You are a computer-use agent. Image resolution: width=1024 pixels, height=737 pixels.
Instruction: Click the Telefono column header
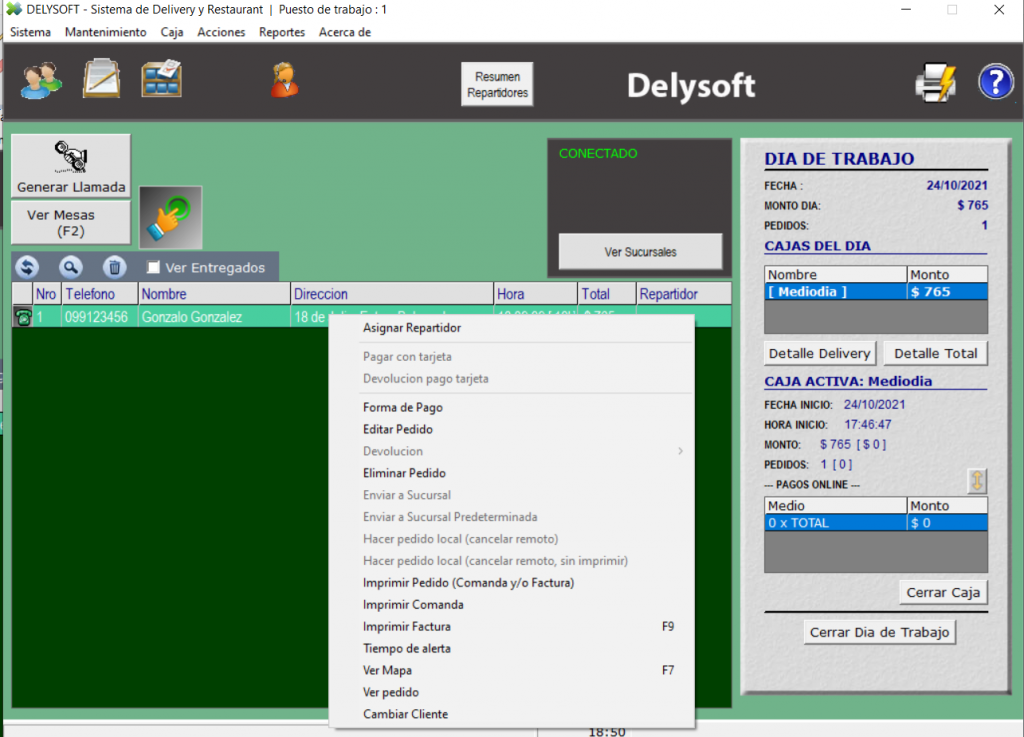tap(99, 294)
